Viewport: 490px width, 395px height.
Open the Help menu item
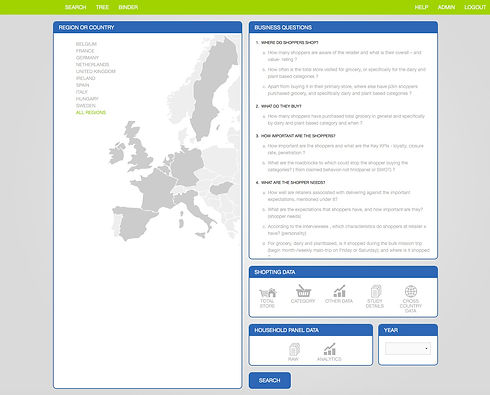(421, 7)
